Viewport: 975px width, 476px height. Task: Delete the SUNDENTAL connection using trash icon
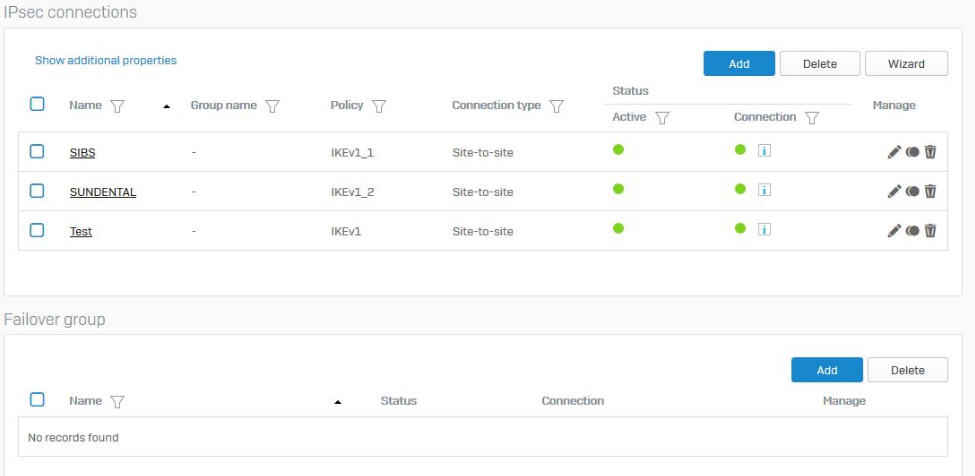click(930, 191)
